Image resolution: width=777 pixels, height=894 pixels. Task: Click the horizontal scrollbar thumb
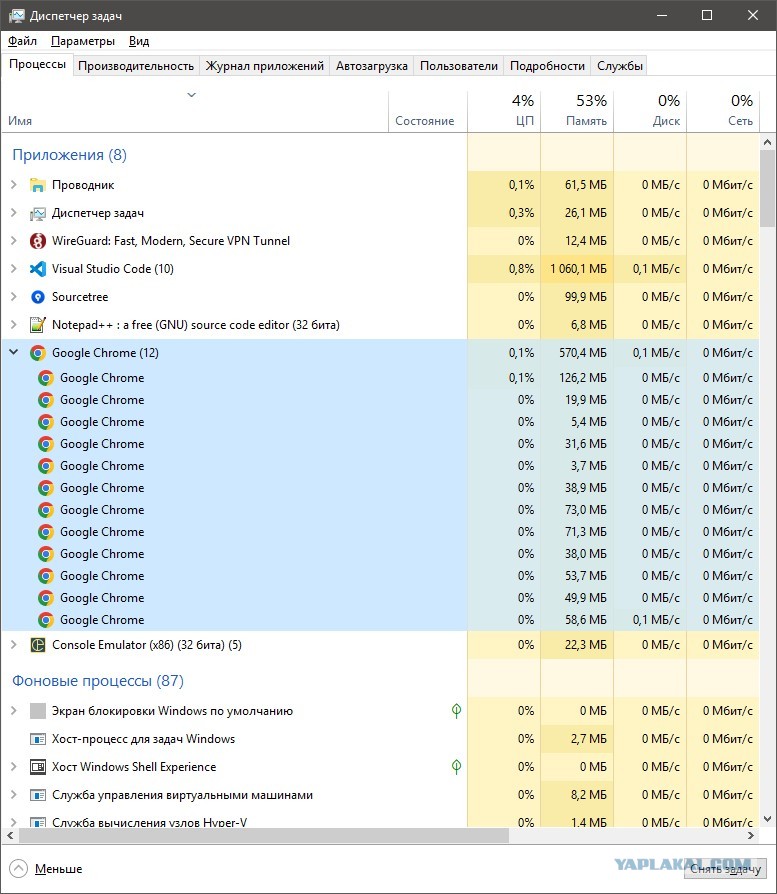[x=263, y=835]
